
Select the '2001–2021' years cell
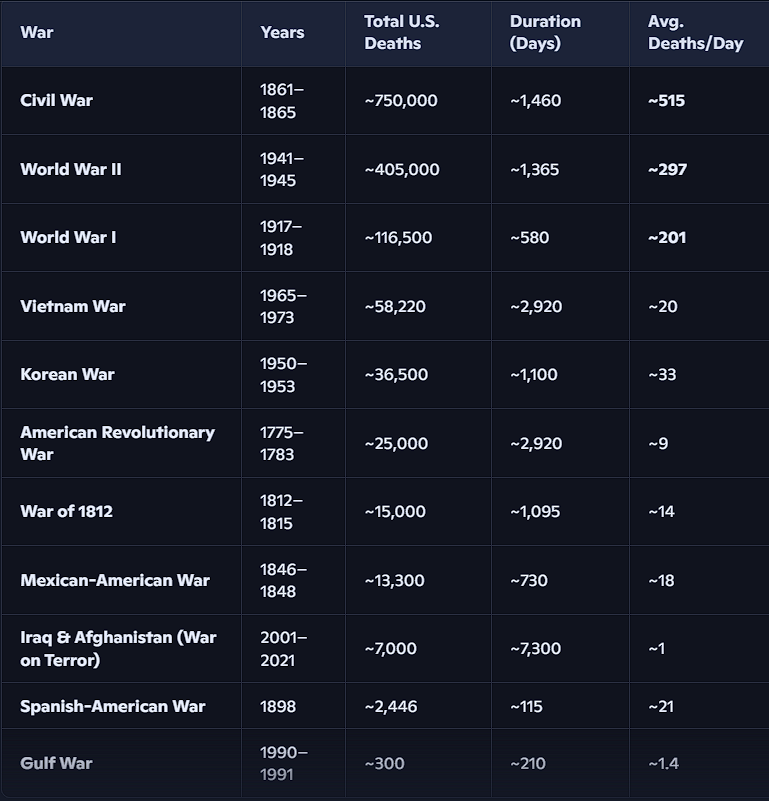[283, 648]
